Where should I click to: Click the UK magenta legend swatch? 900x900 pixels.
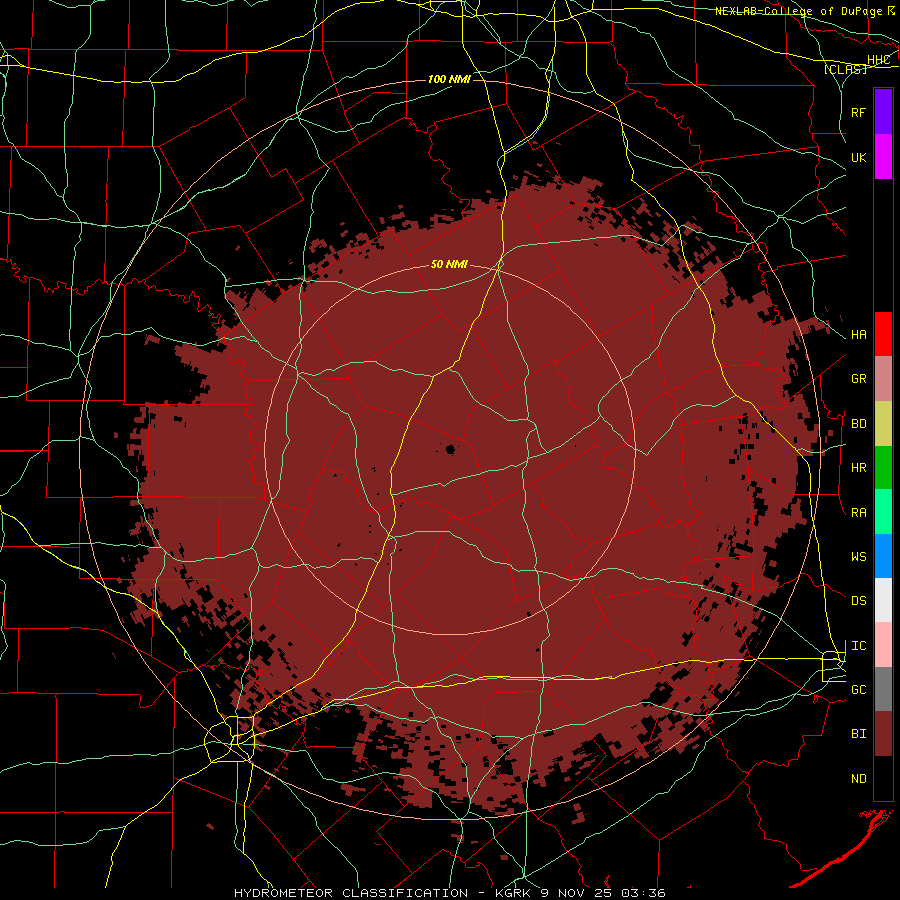[x=883, y=157]
